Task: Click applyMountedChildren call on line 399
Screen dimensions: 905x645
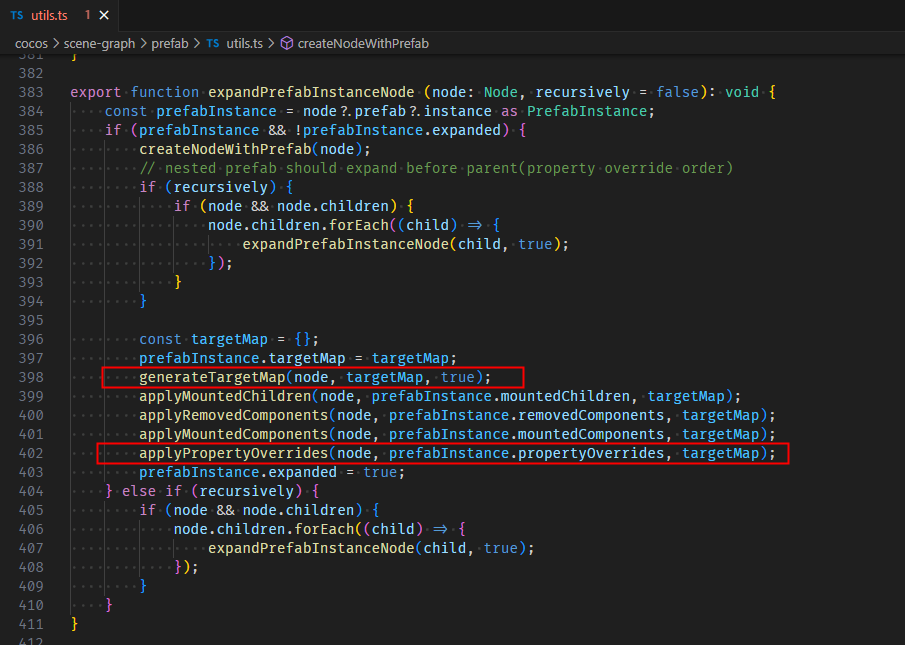Action: [225, 396]
